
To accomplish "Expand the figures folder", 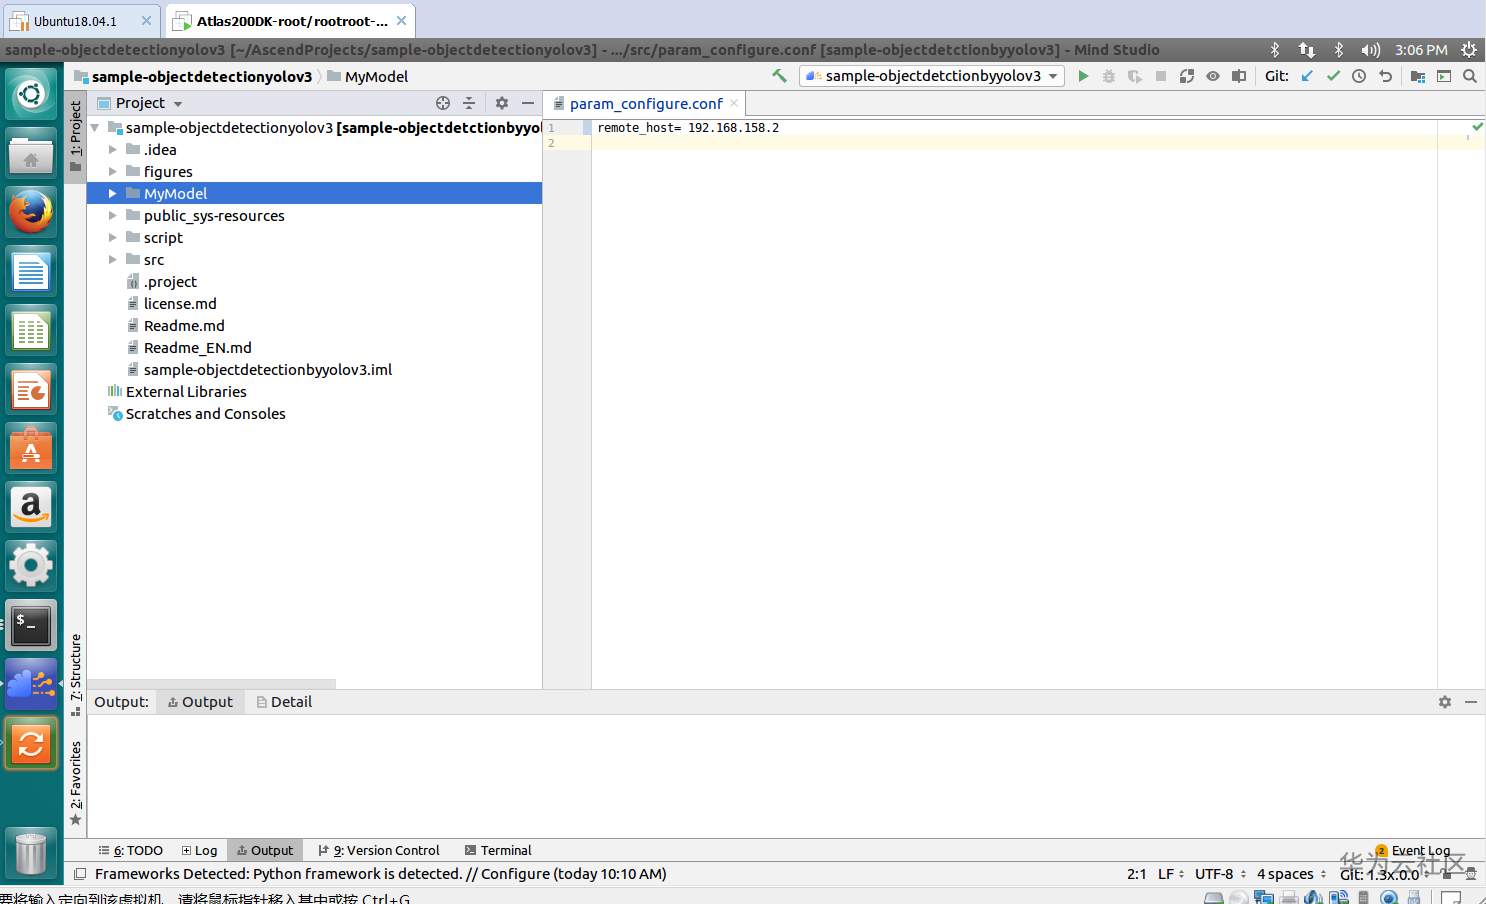I will pyautogui.click(x=113, y=172).
